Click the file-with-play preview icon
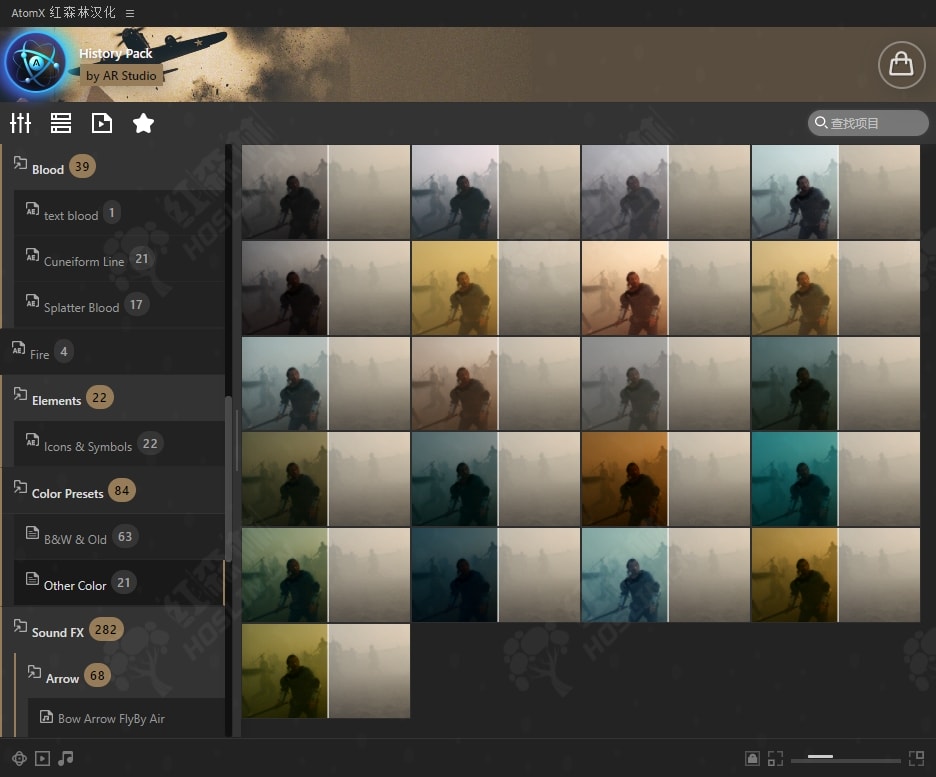Image resolution: width=936 pixels, height=777 pixels. pos(102,123)
